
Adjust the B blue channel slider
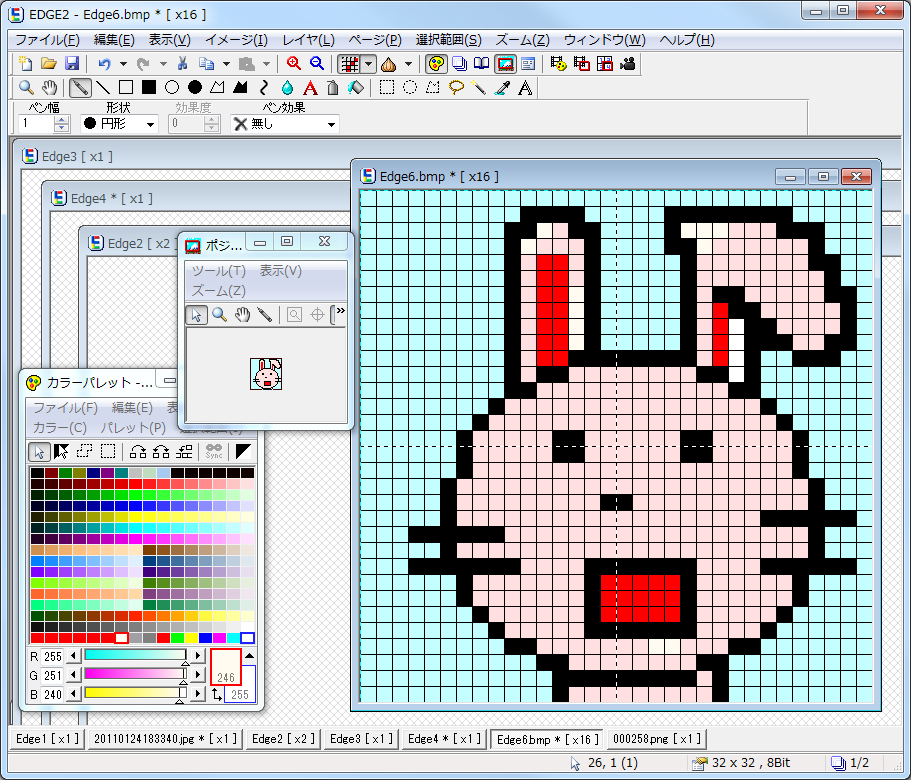pyautogui.click(x=135, y=693)
